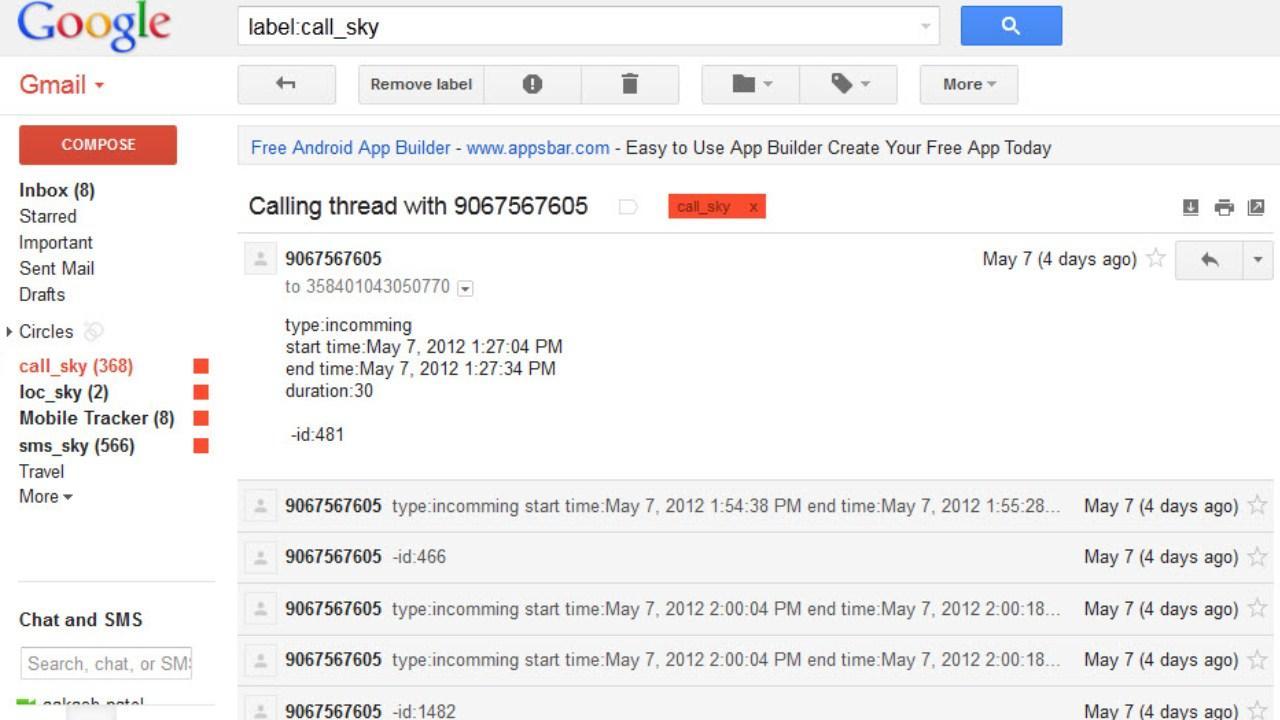The image size is (1280, 720).
Task: Show details for recipient 358401043050770
Action: pos(465,288)
